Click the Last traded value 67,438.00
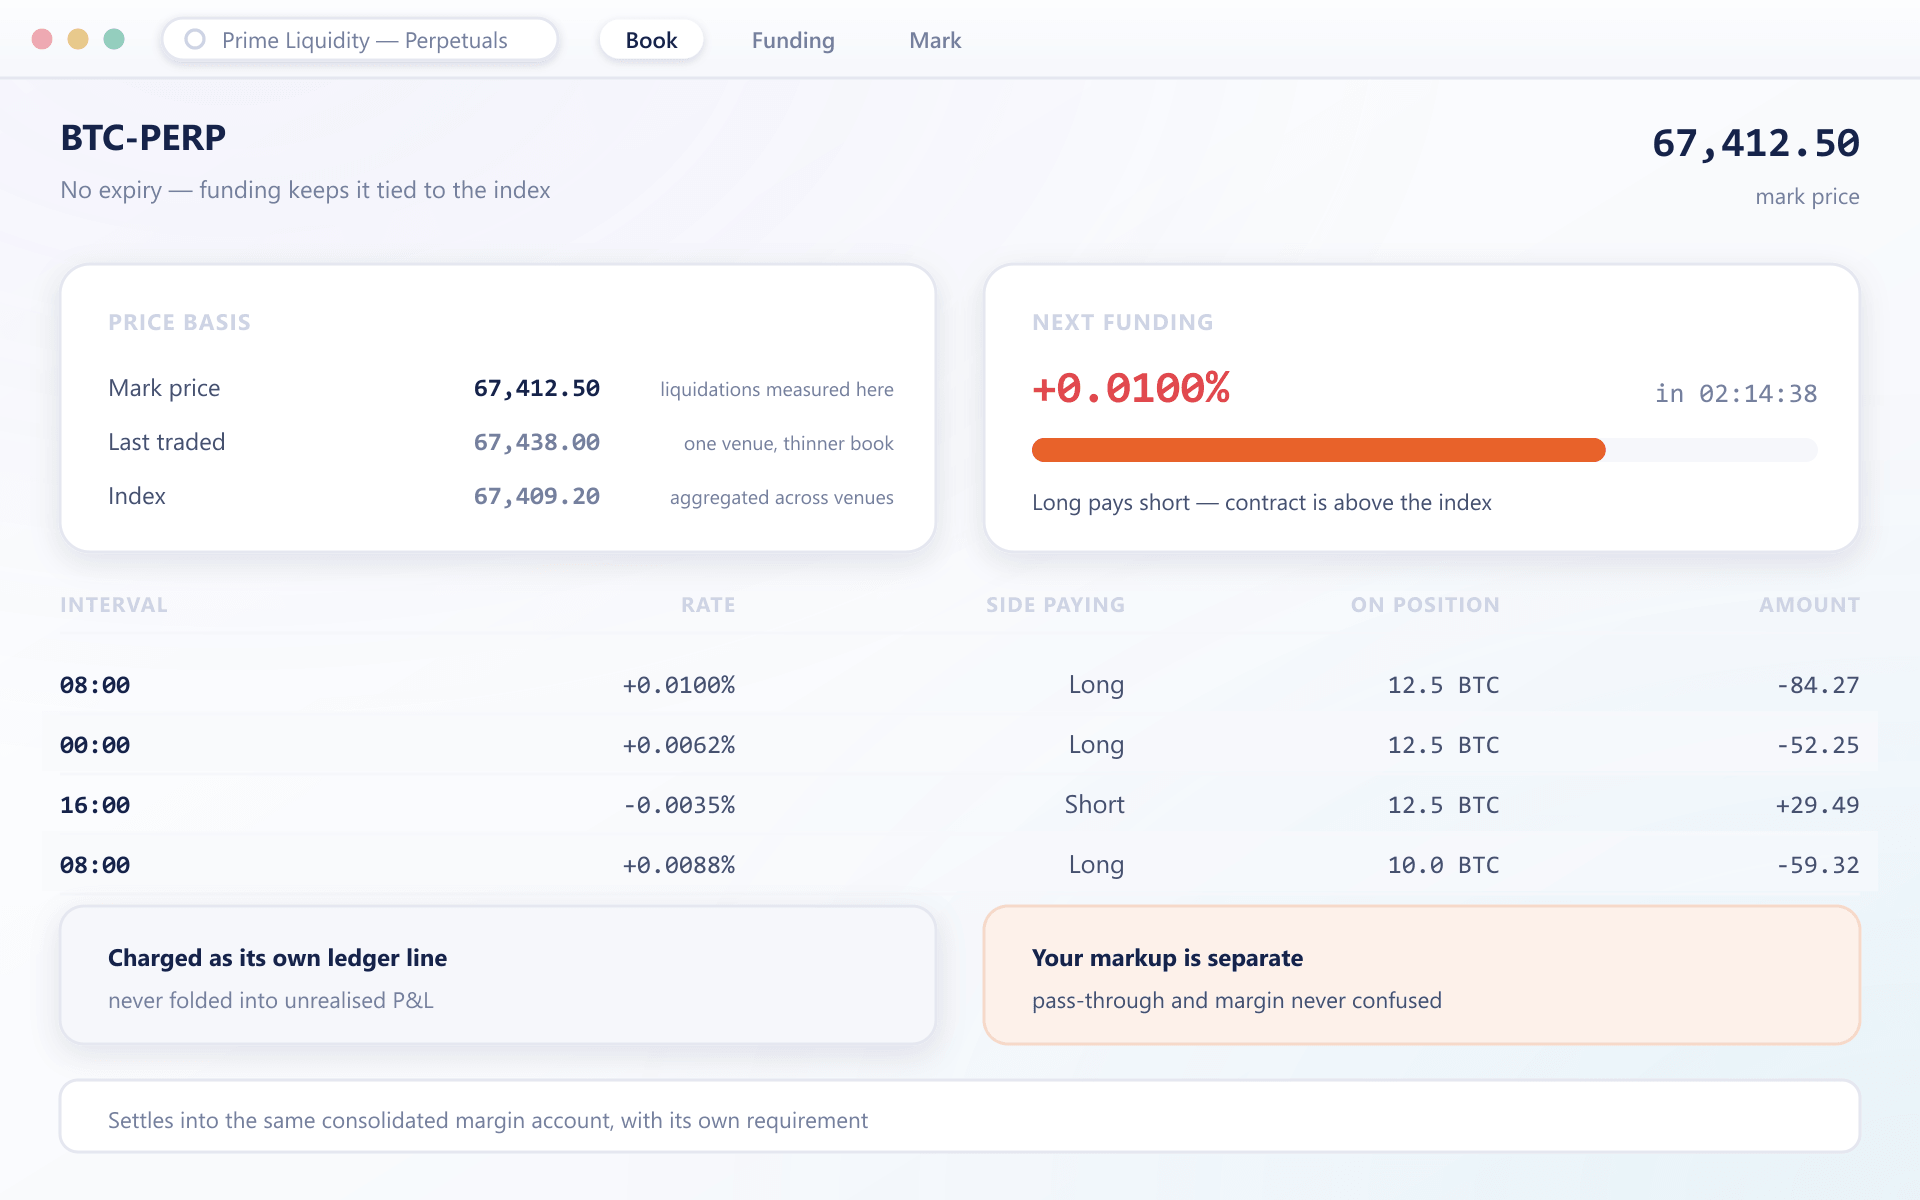 pyautogui.click(x=536, y=442)
